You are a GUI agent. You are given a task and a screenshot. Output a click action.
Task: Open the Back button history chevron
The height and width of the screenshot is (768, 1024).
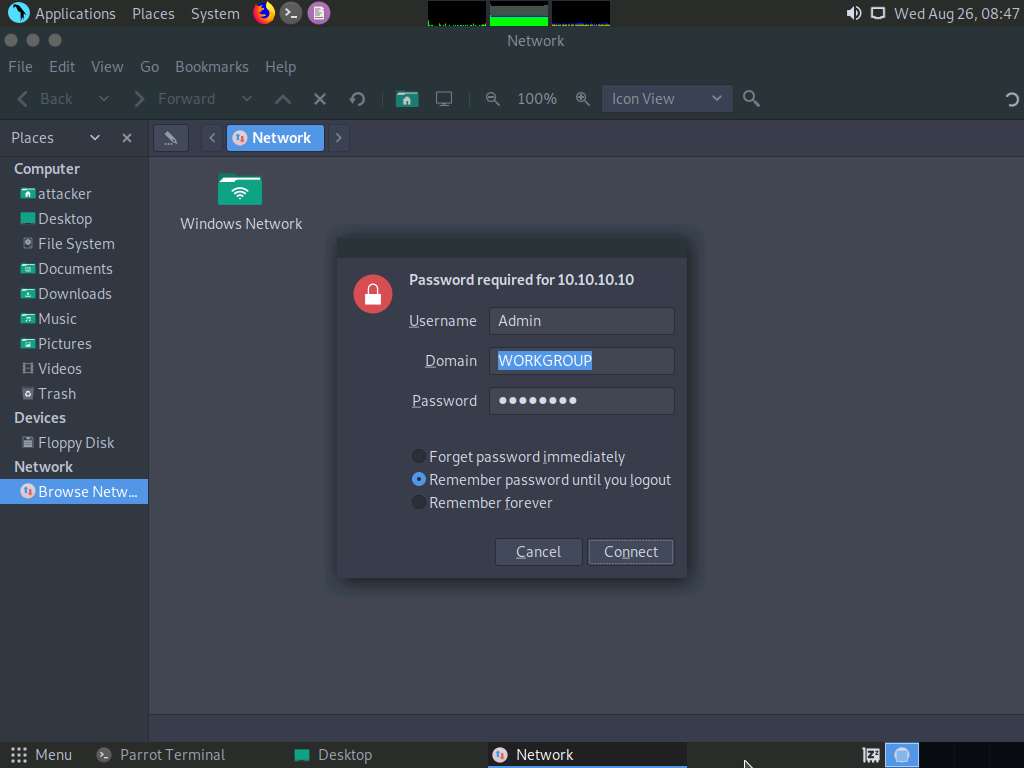click(103, 99)
